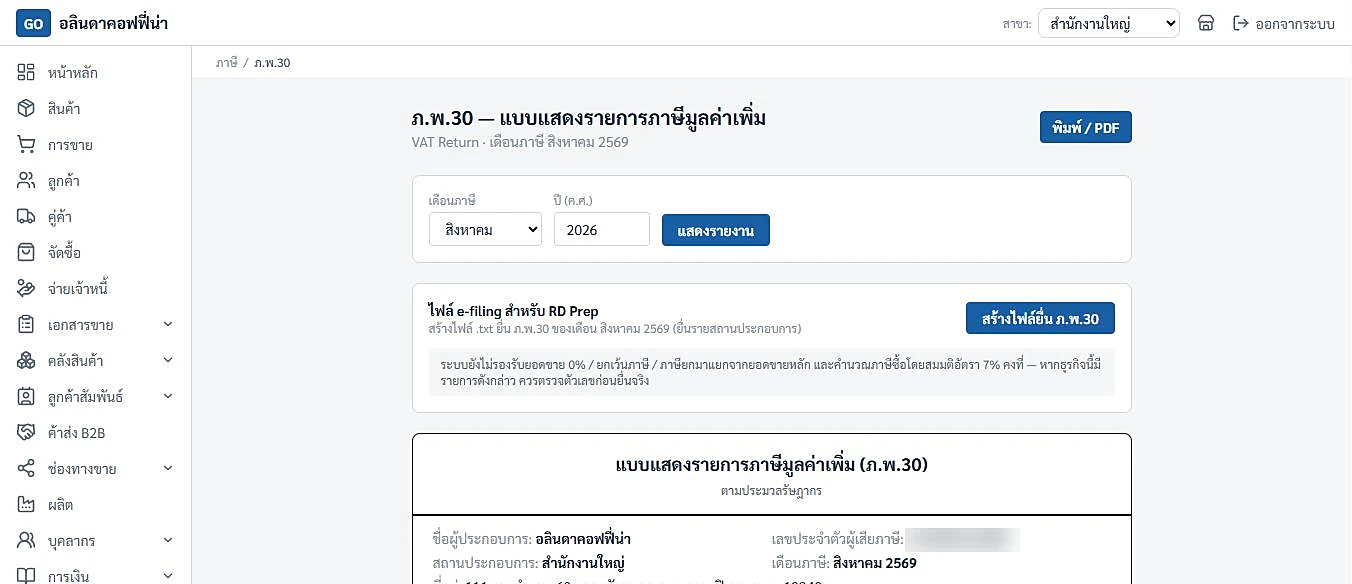Click the พิมพ์ / PDF button
The width and height of the screenshot is (1352, 584).
pos(1086,127)
